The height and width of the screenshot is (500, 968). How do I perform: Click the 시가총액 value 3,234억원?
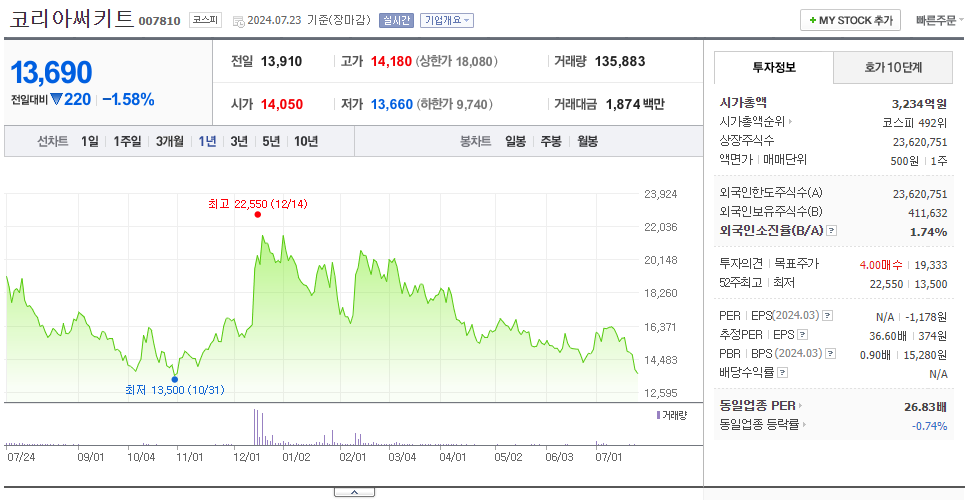pos(919,104)
